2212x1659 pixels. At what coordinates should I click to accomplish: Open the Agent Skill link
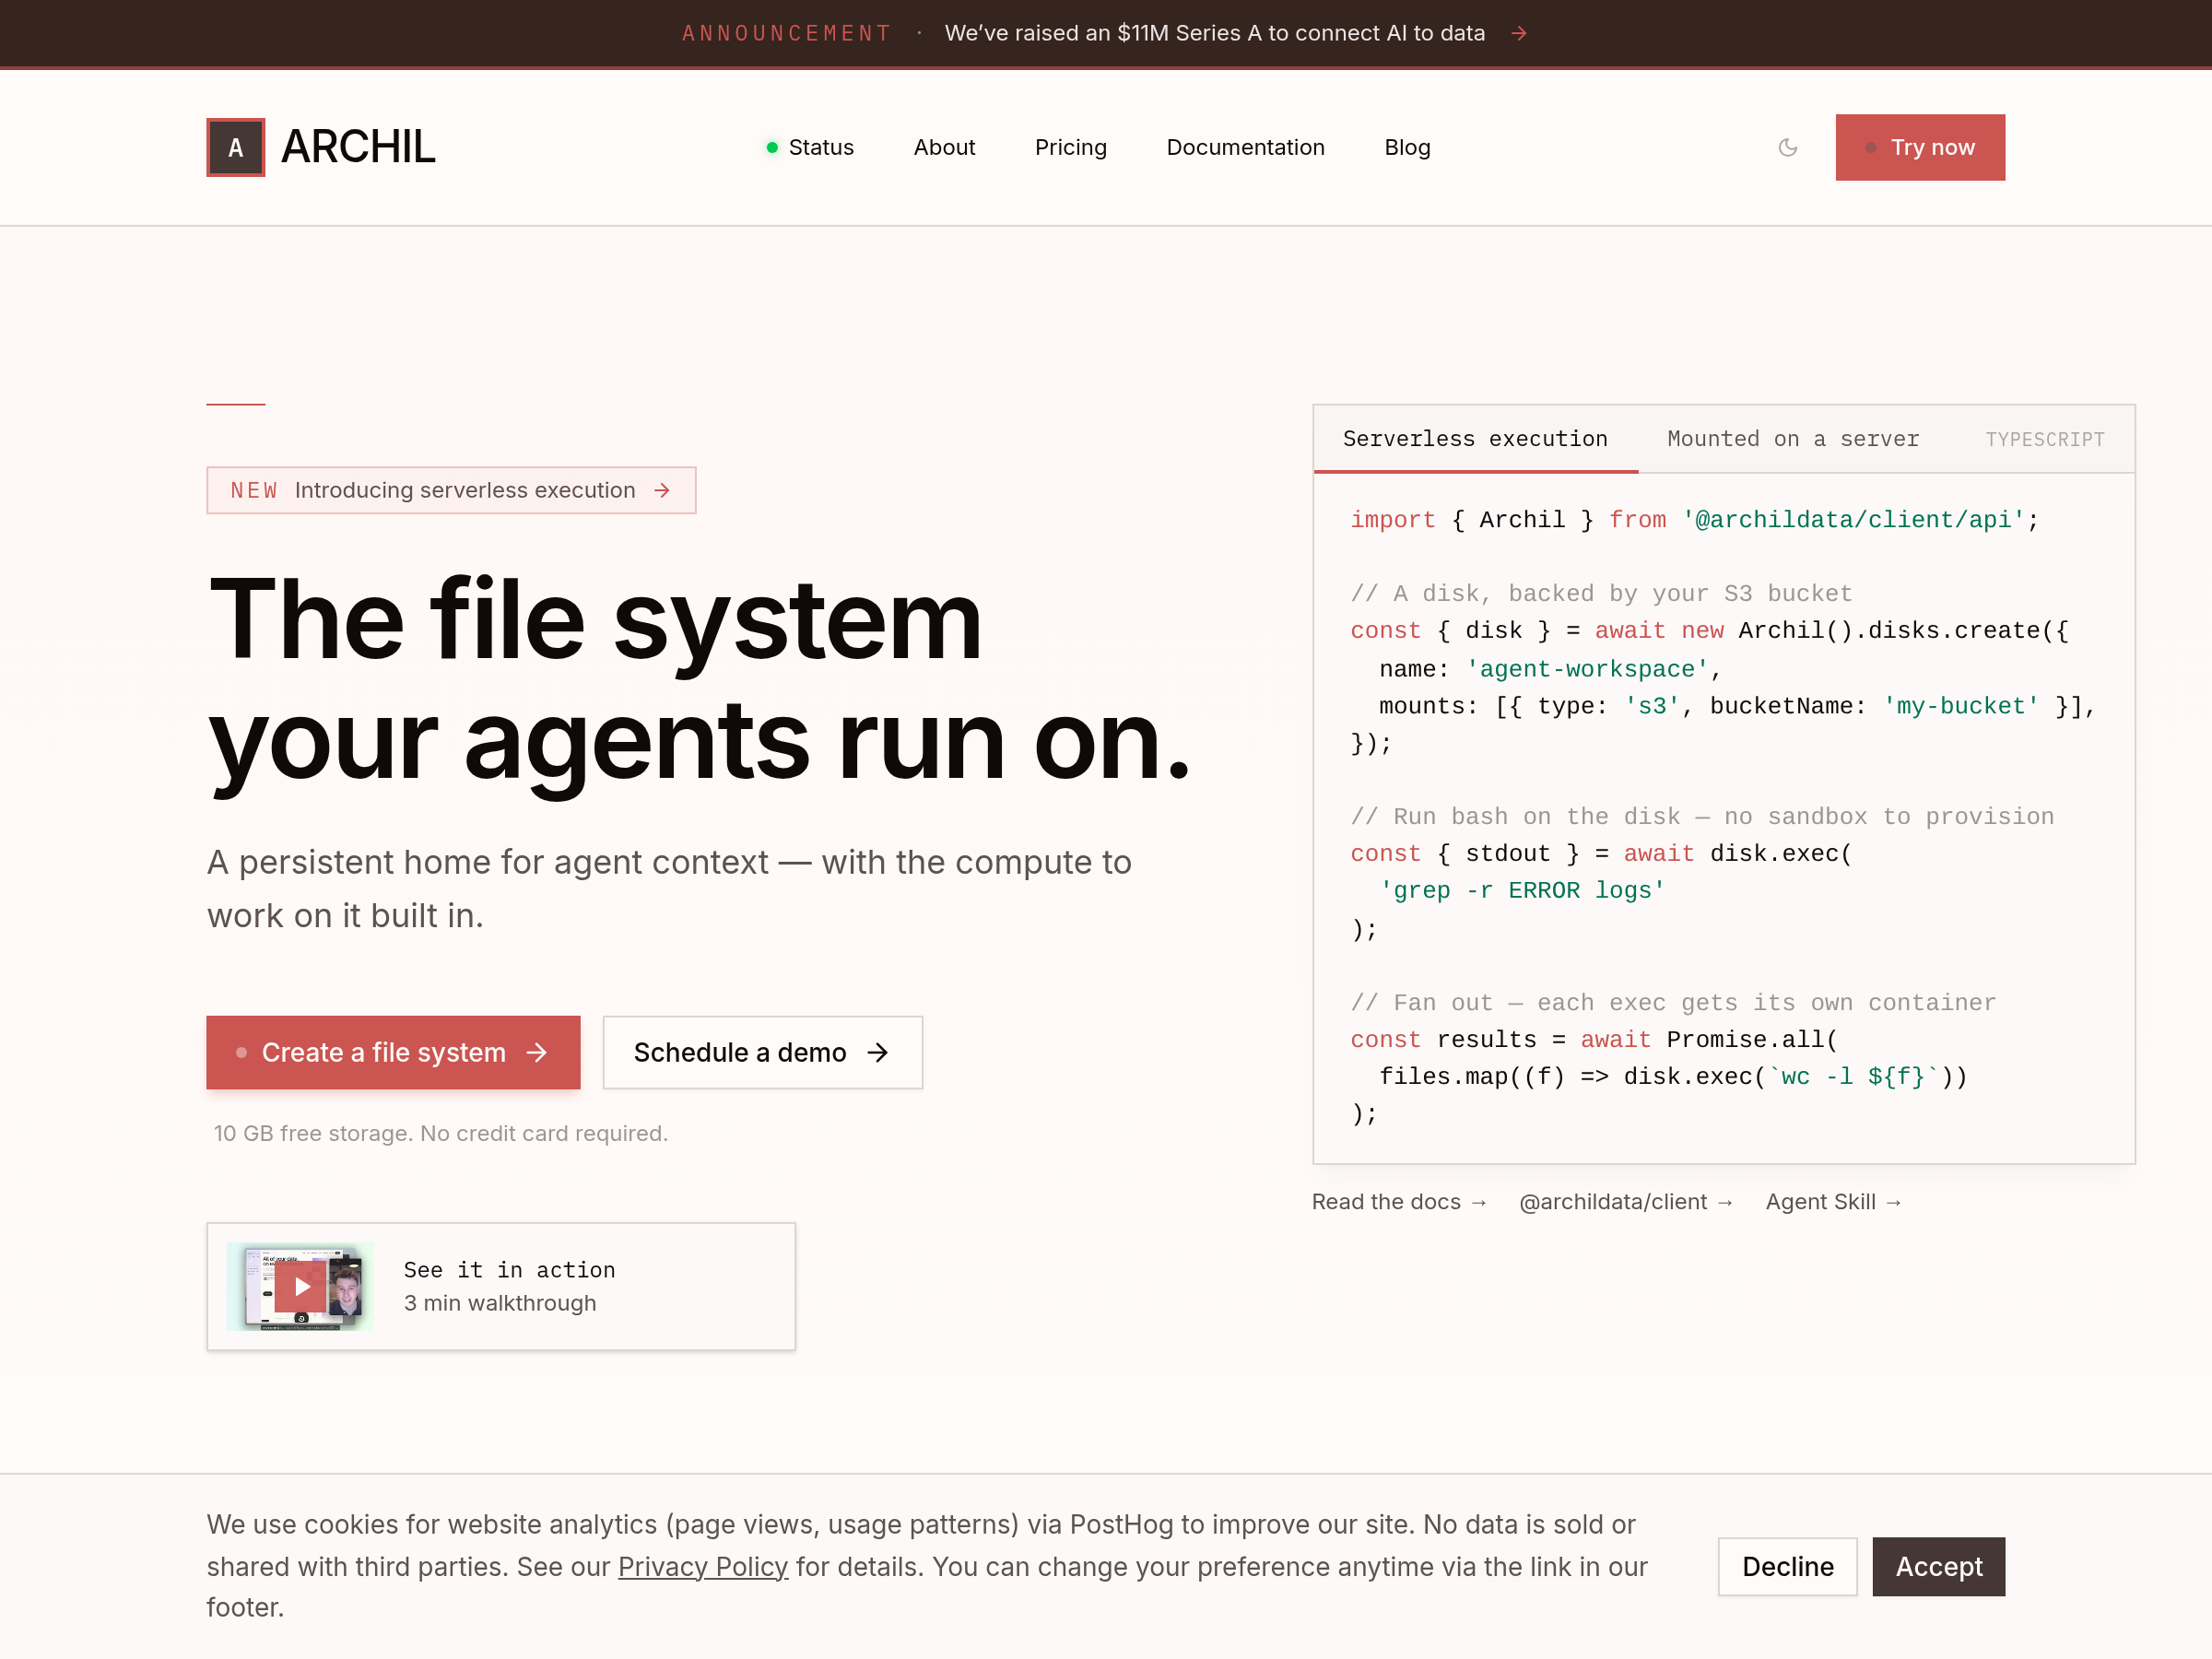pos(1832,1202)
